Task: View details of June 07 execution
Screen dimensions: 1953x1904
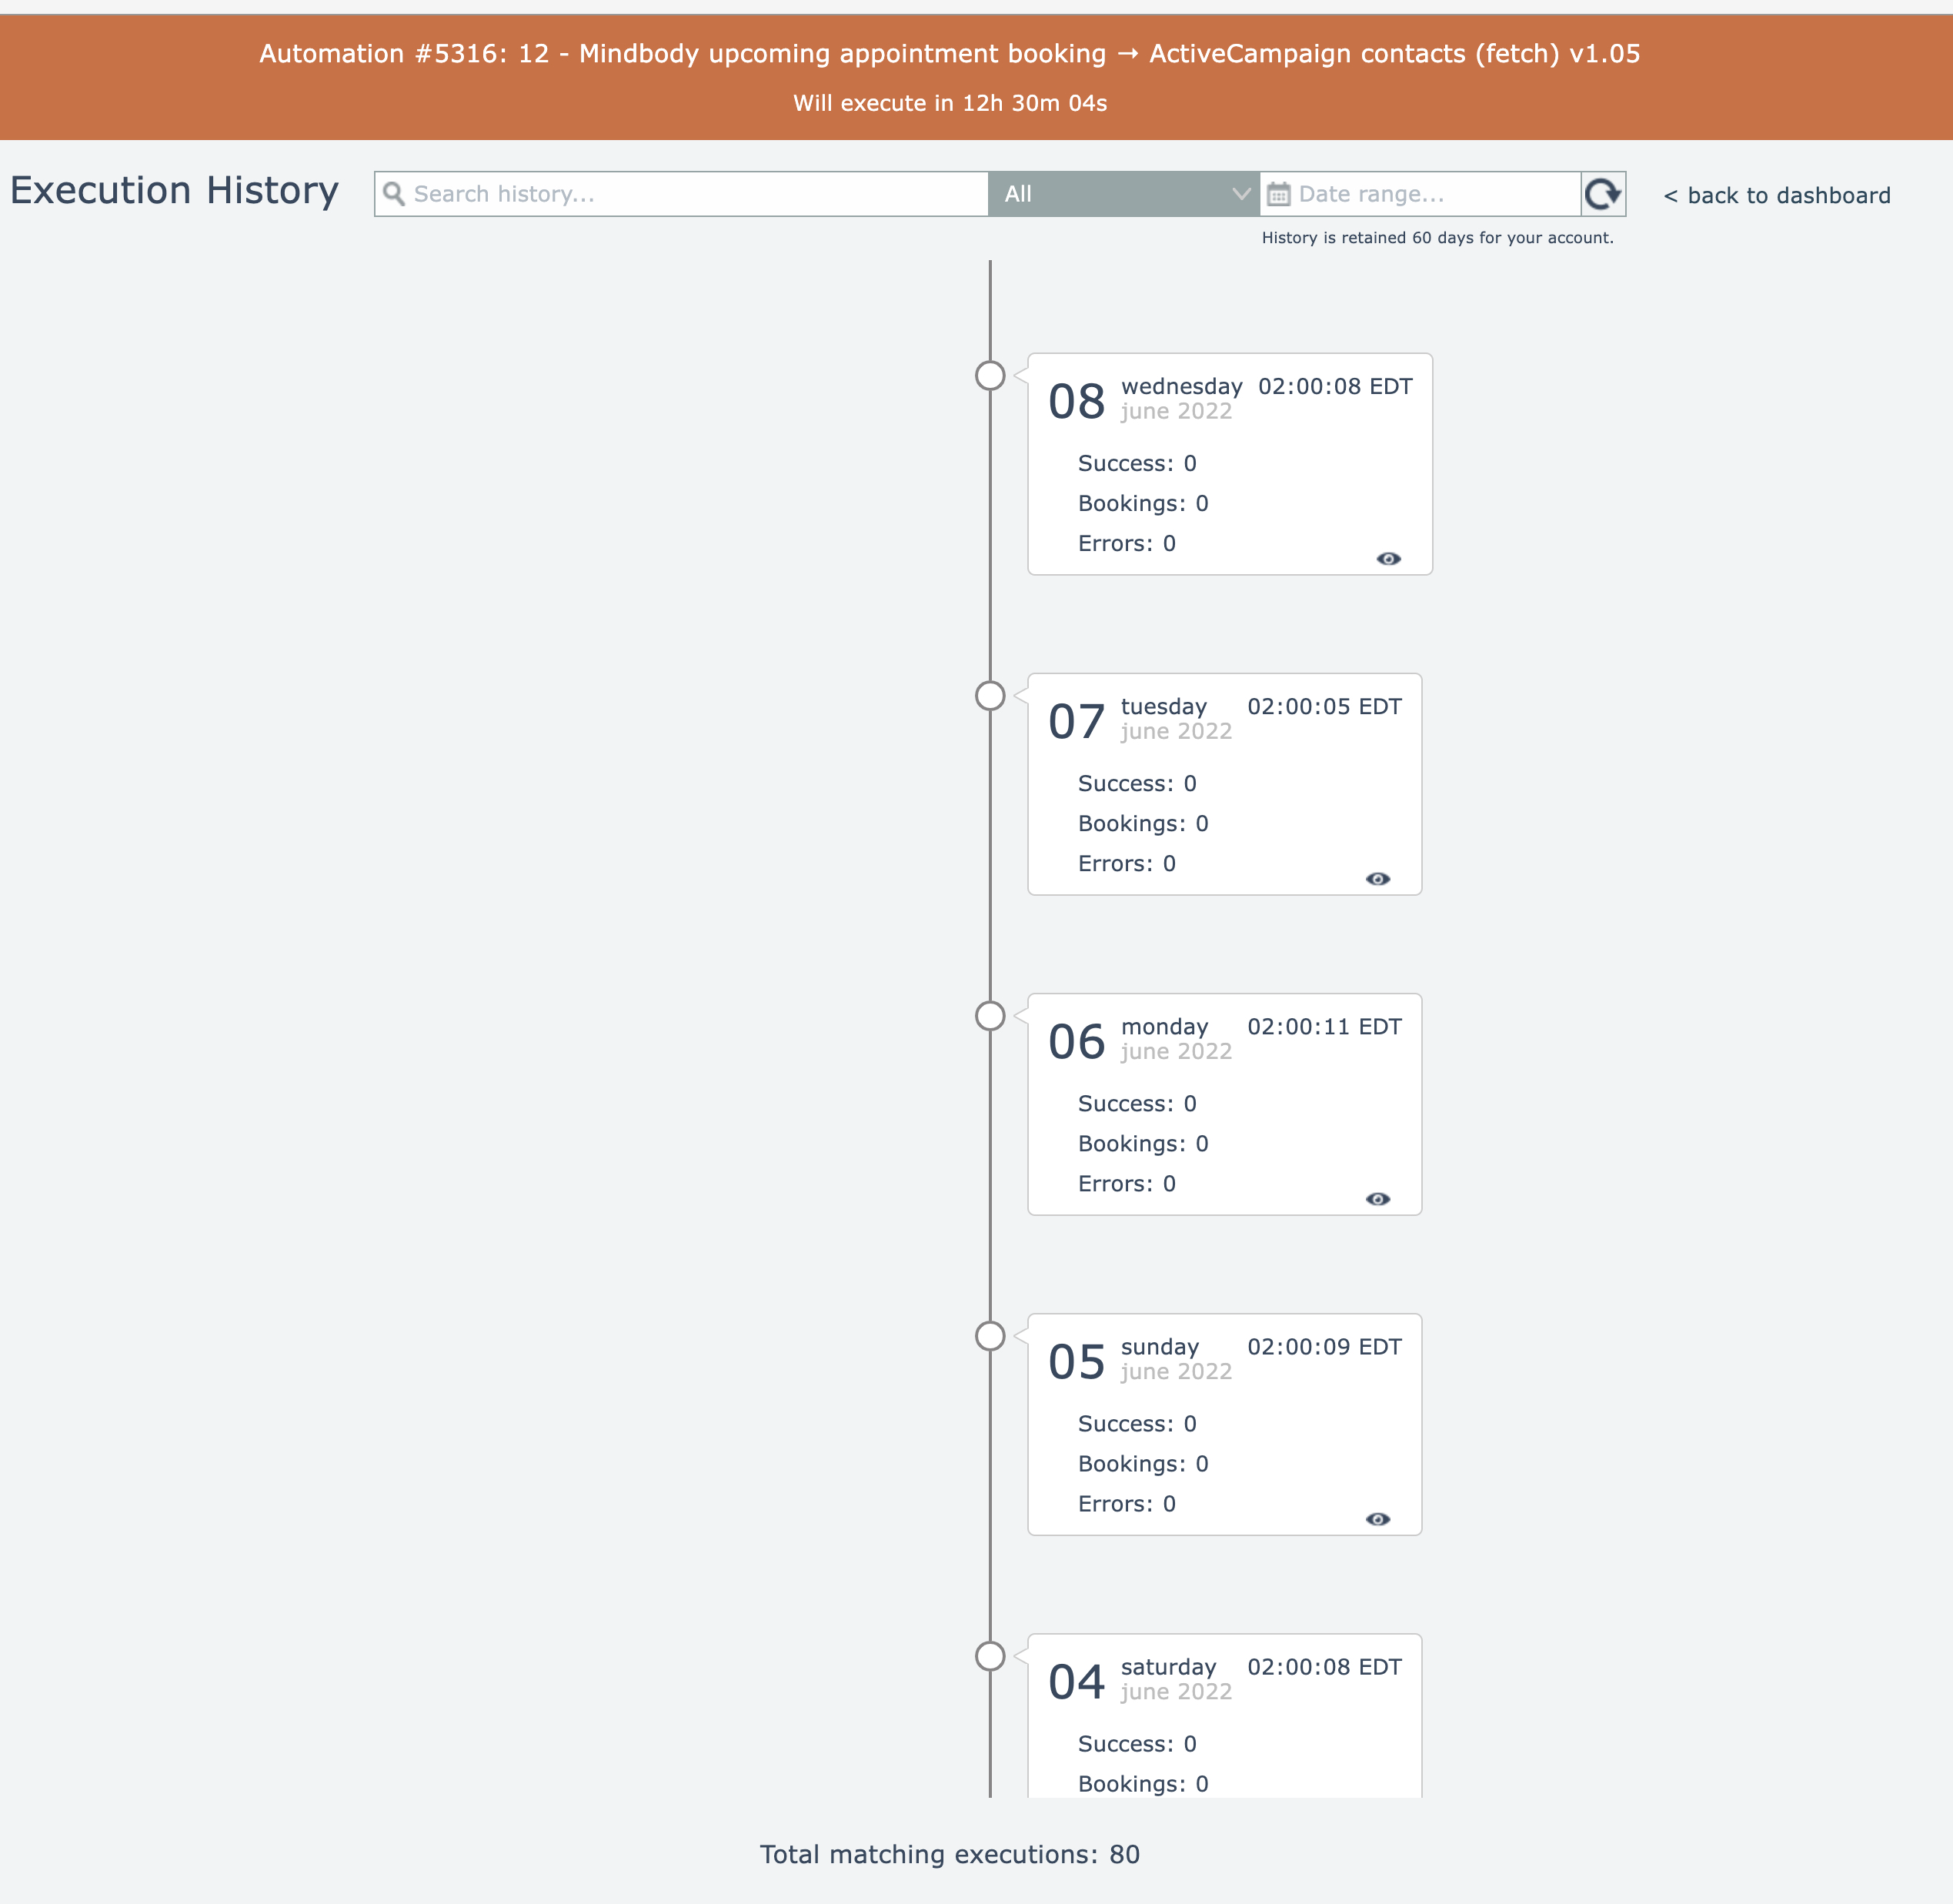Action: (x=1377, y=879)
